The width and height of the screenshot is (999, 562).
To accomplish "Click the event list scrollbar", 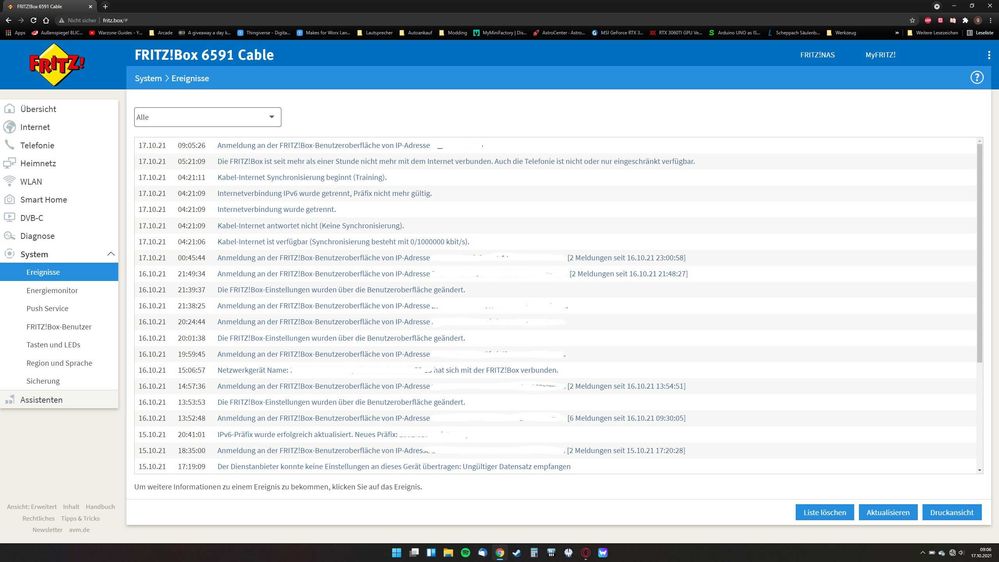I will click(979, 254).
